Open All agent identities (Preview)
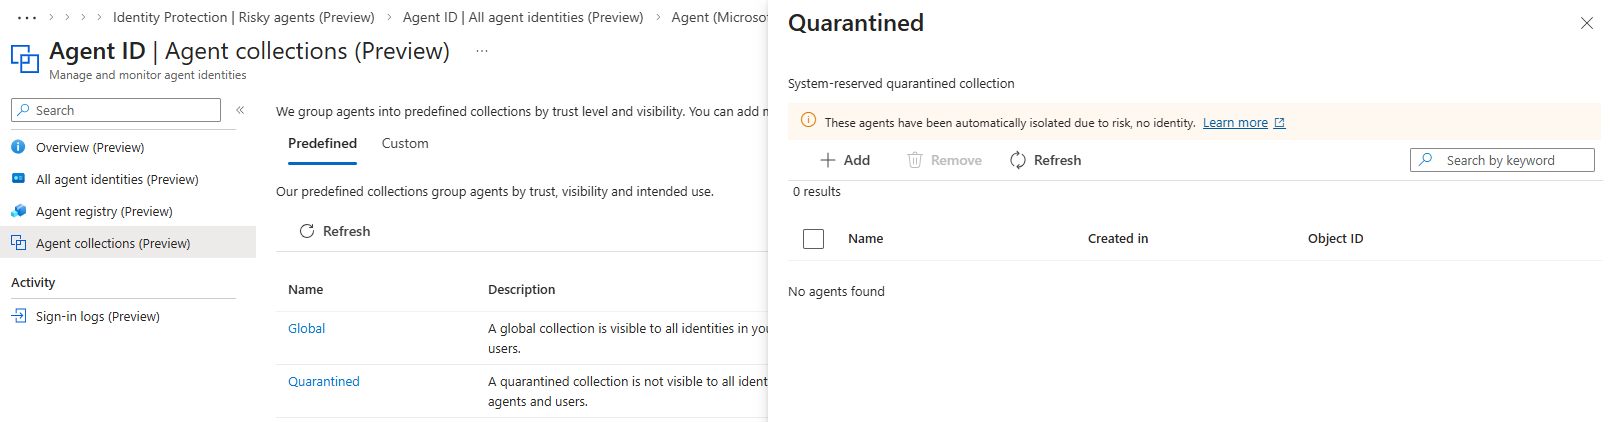The height and width of the screenshot is (422, 1620). click(x=117, y=179)
